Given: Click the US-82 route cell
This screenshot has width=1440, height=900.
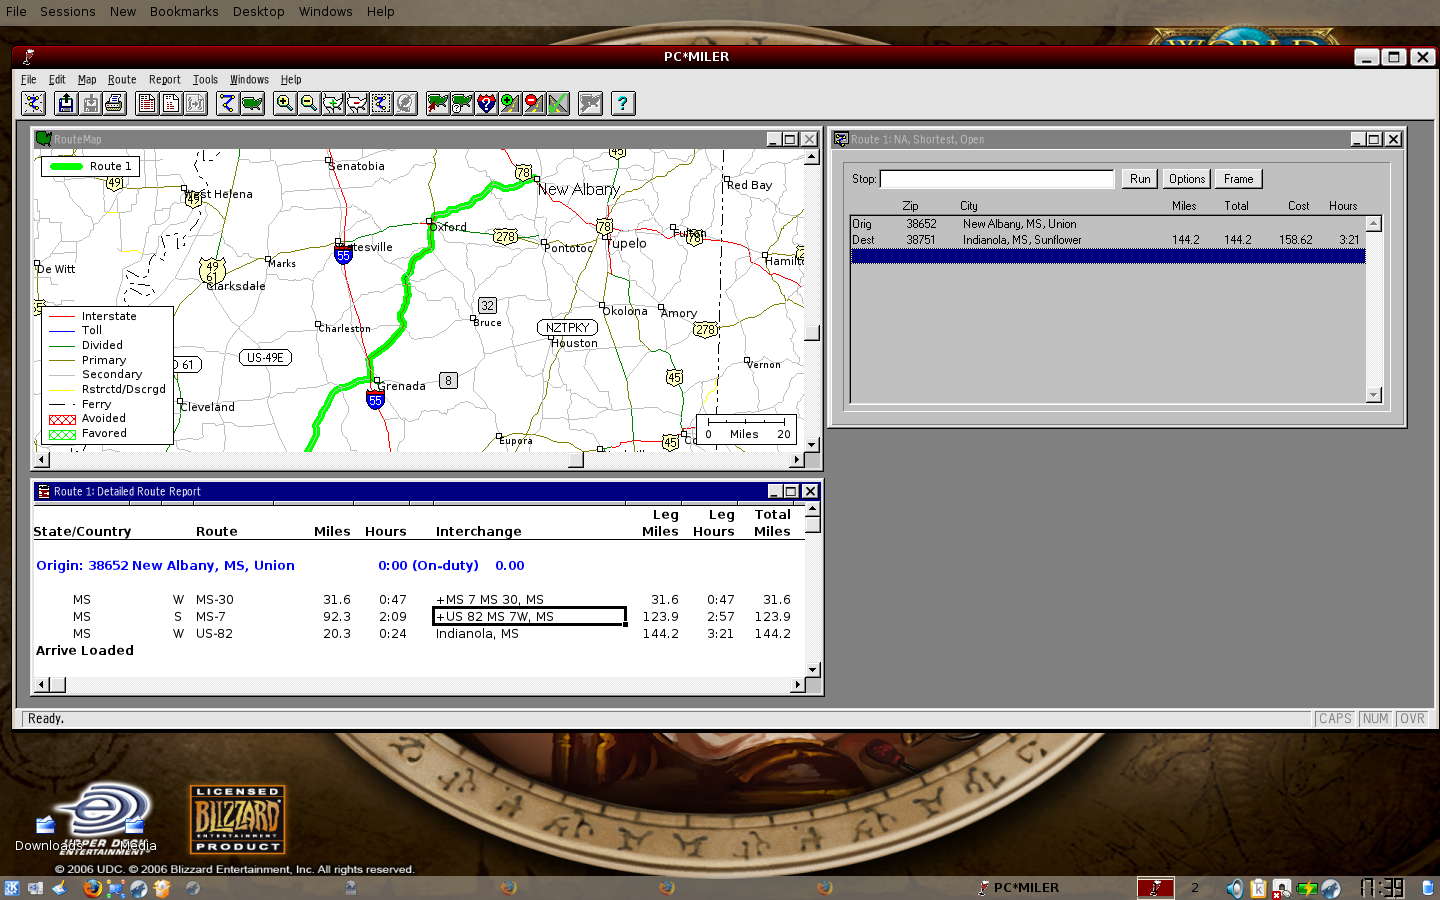Looking at the screenshot, I should point(215,634).
